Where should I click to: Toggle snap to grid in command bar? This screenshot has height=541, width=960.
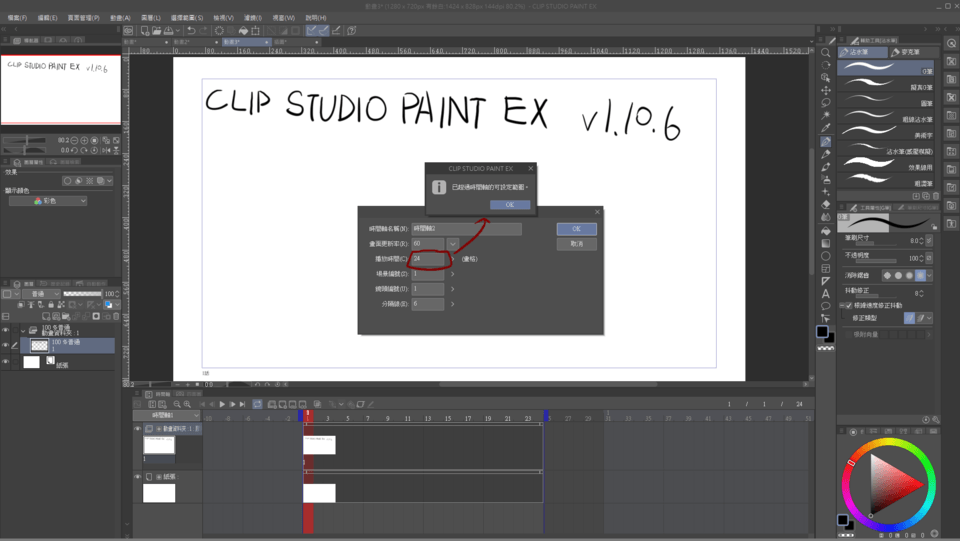click(x=336, y=30)
